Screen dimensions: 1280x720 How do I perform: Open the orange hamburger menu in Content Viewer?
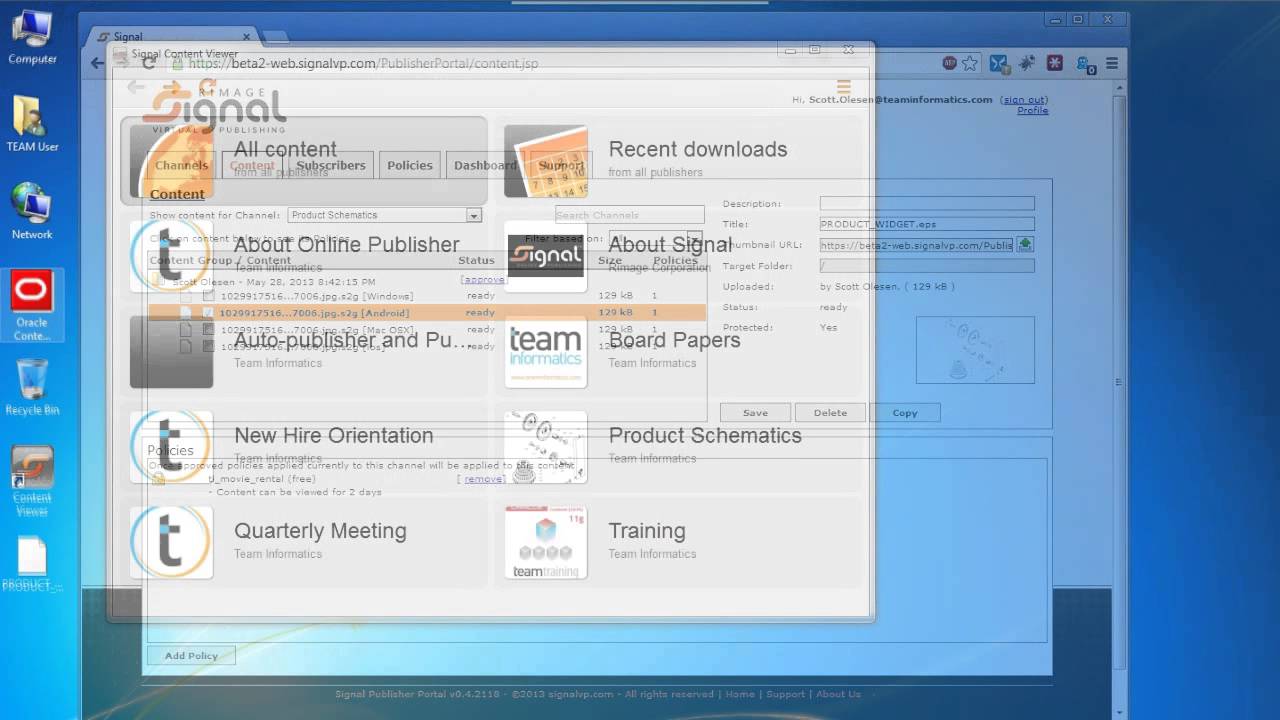click(x=843, y=87)
